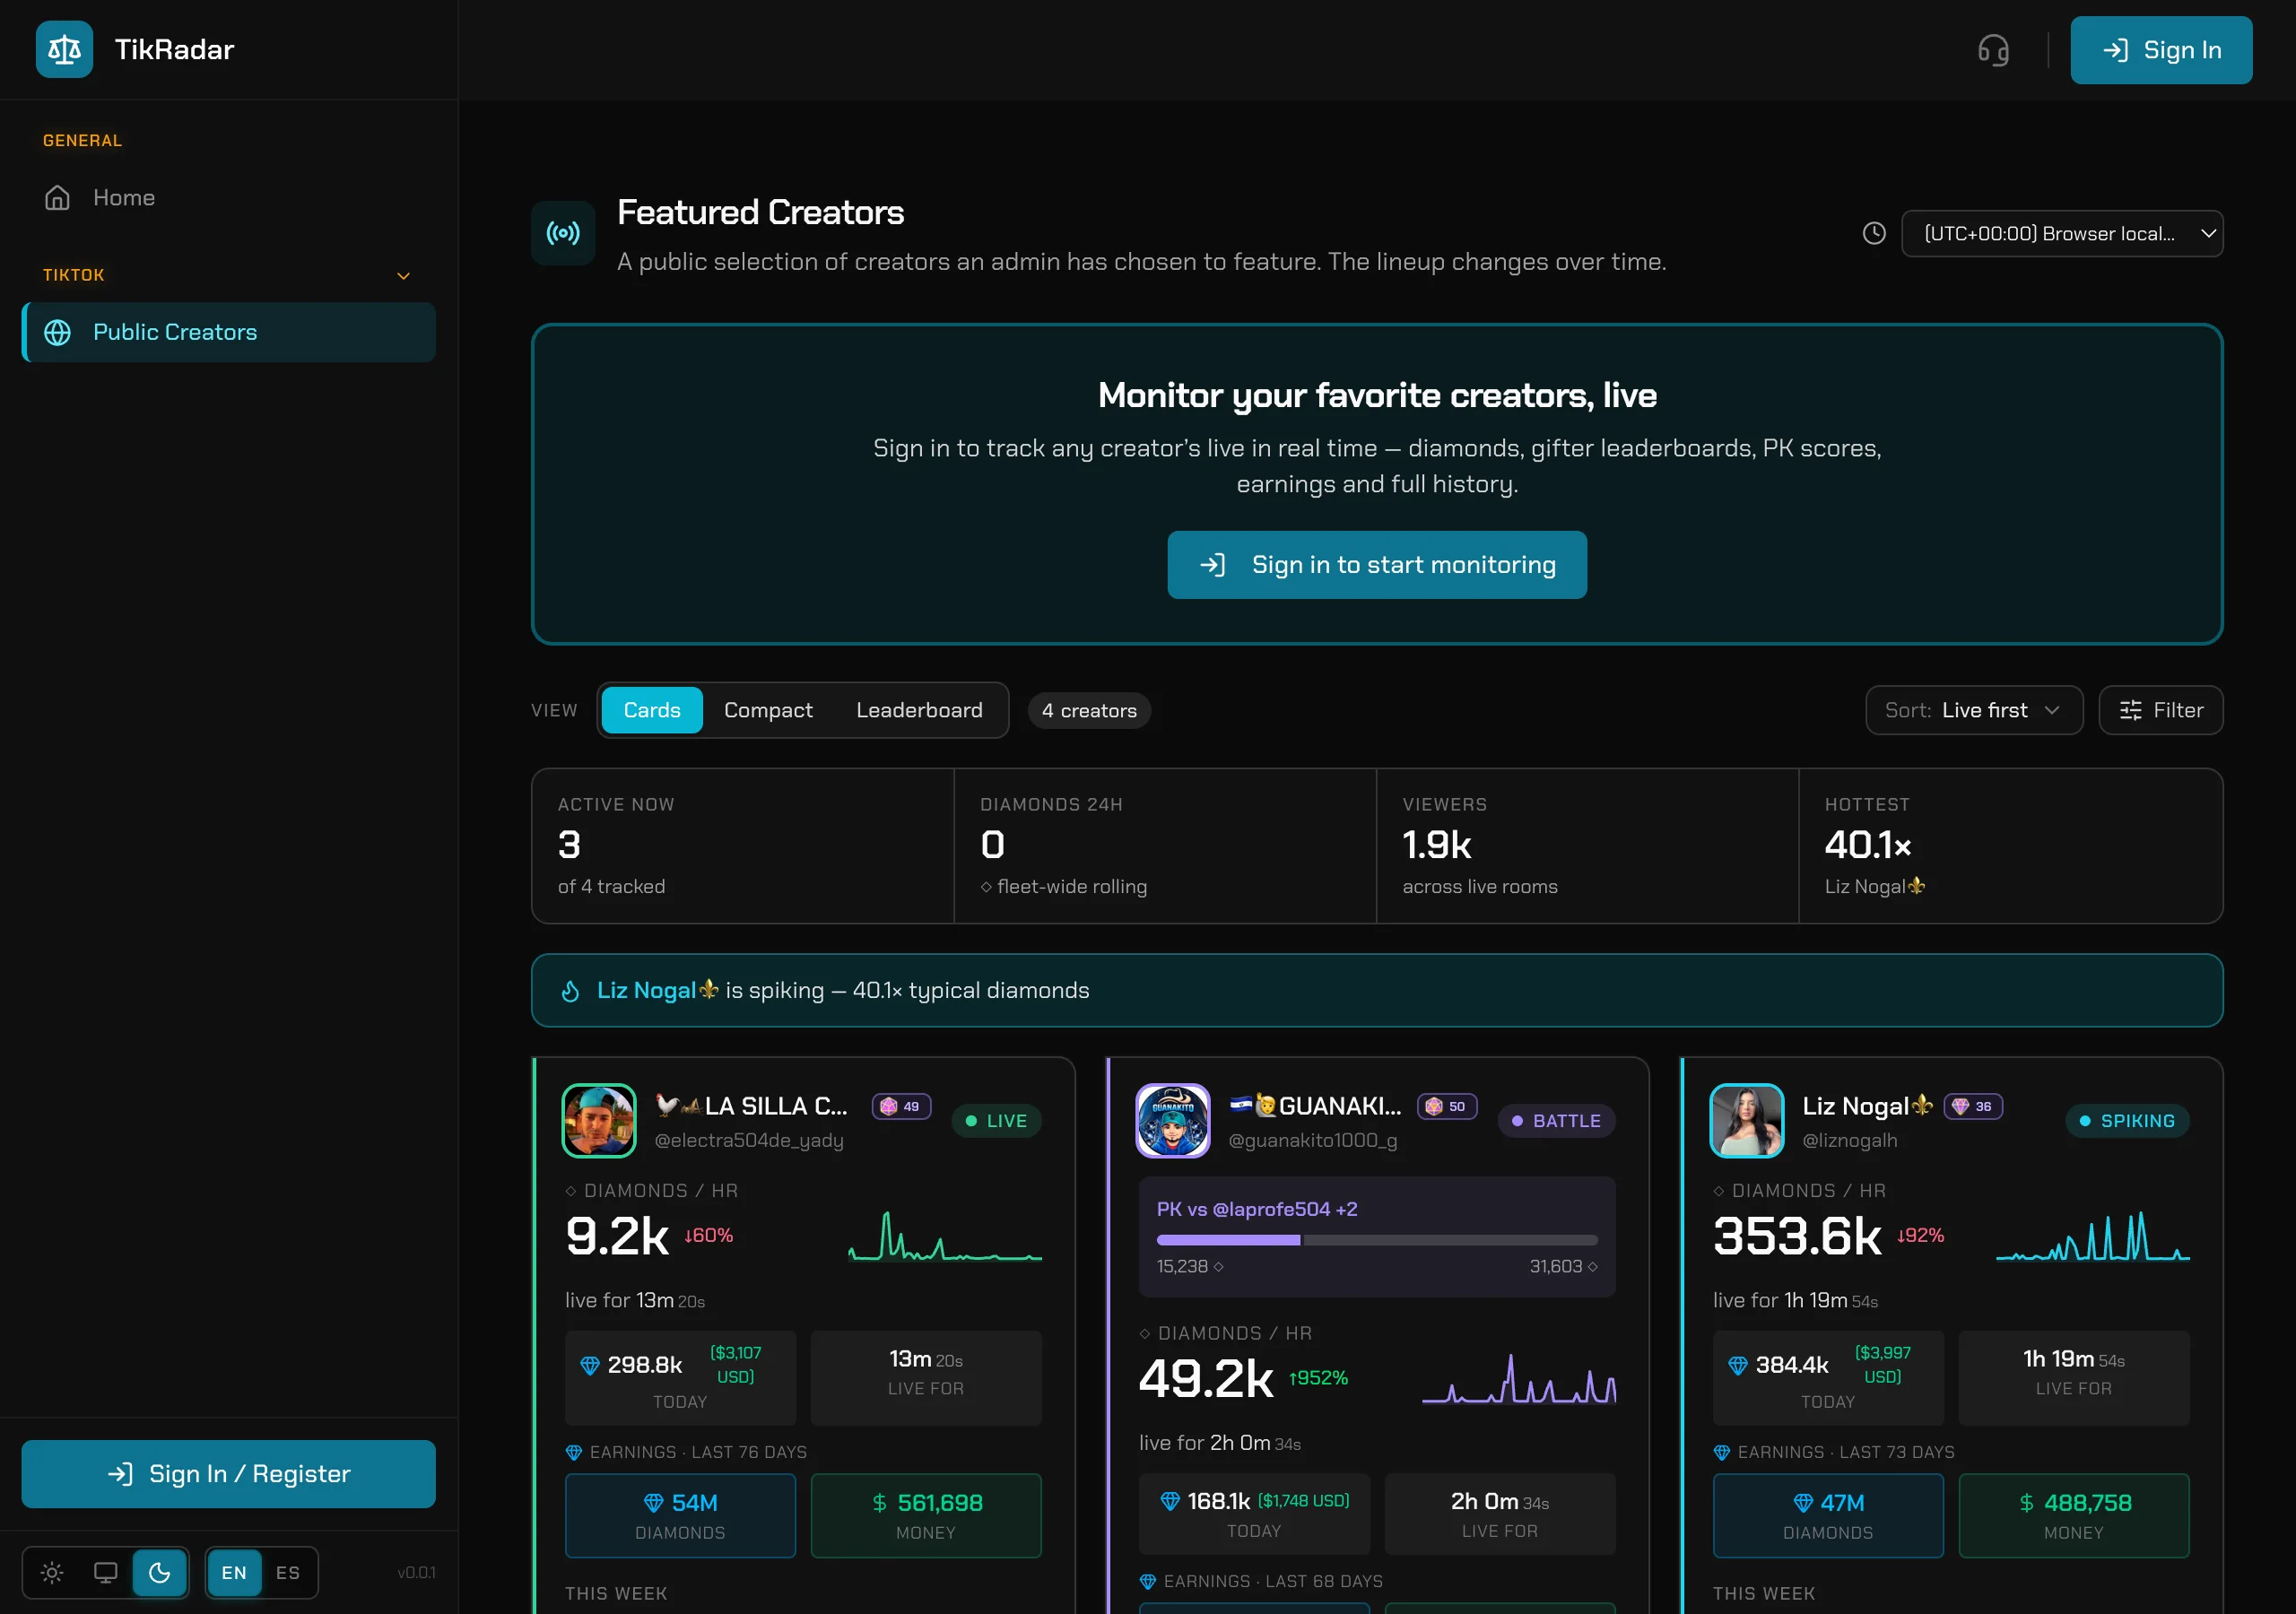Click the purple sparkline on GUANAKI card
The height and width of the screenshot is (1614, 2296).
pos(1519,1379)
